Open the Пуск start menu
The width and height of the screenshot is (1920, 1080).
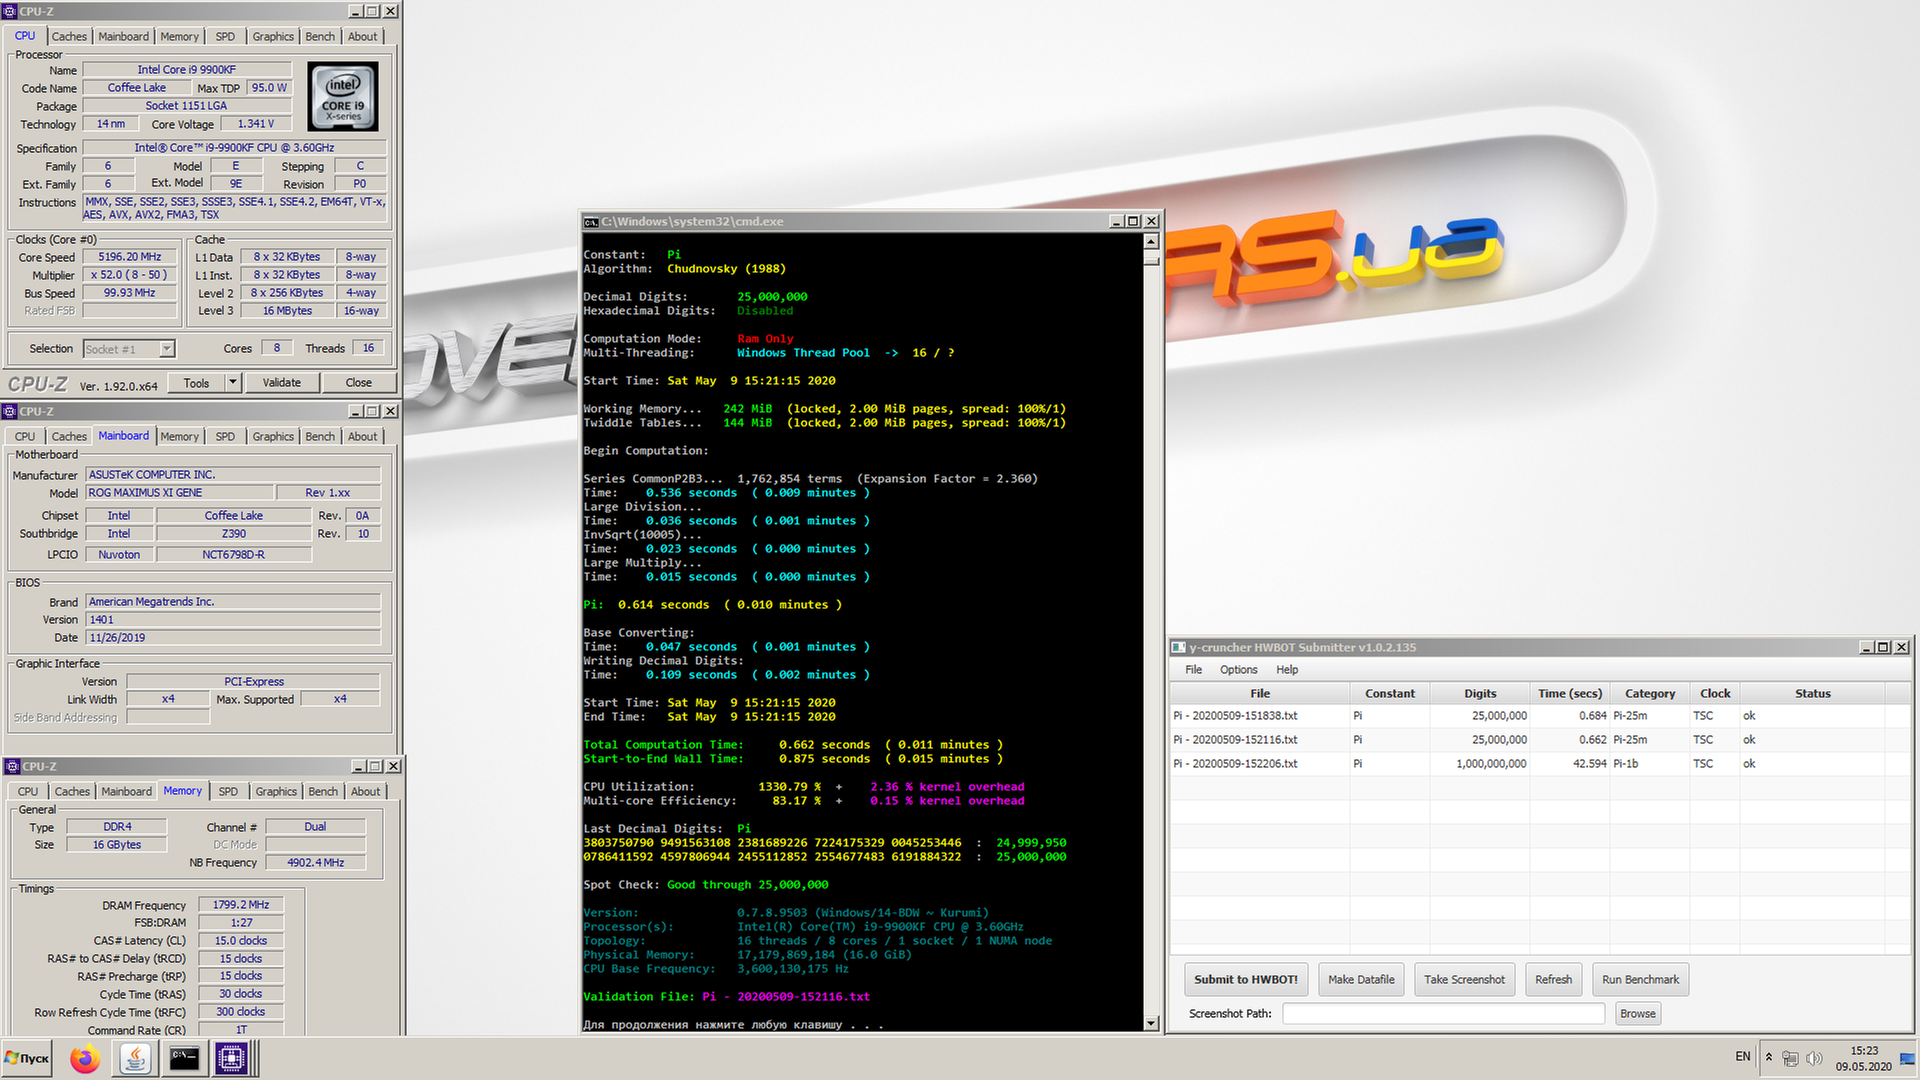coord(27,1058)
